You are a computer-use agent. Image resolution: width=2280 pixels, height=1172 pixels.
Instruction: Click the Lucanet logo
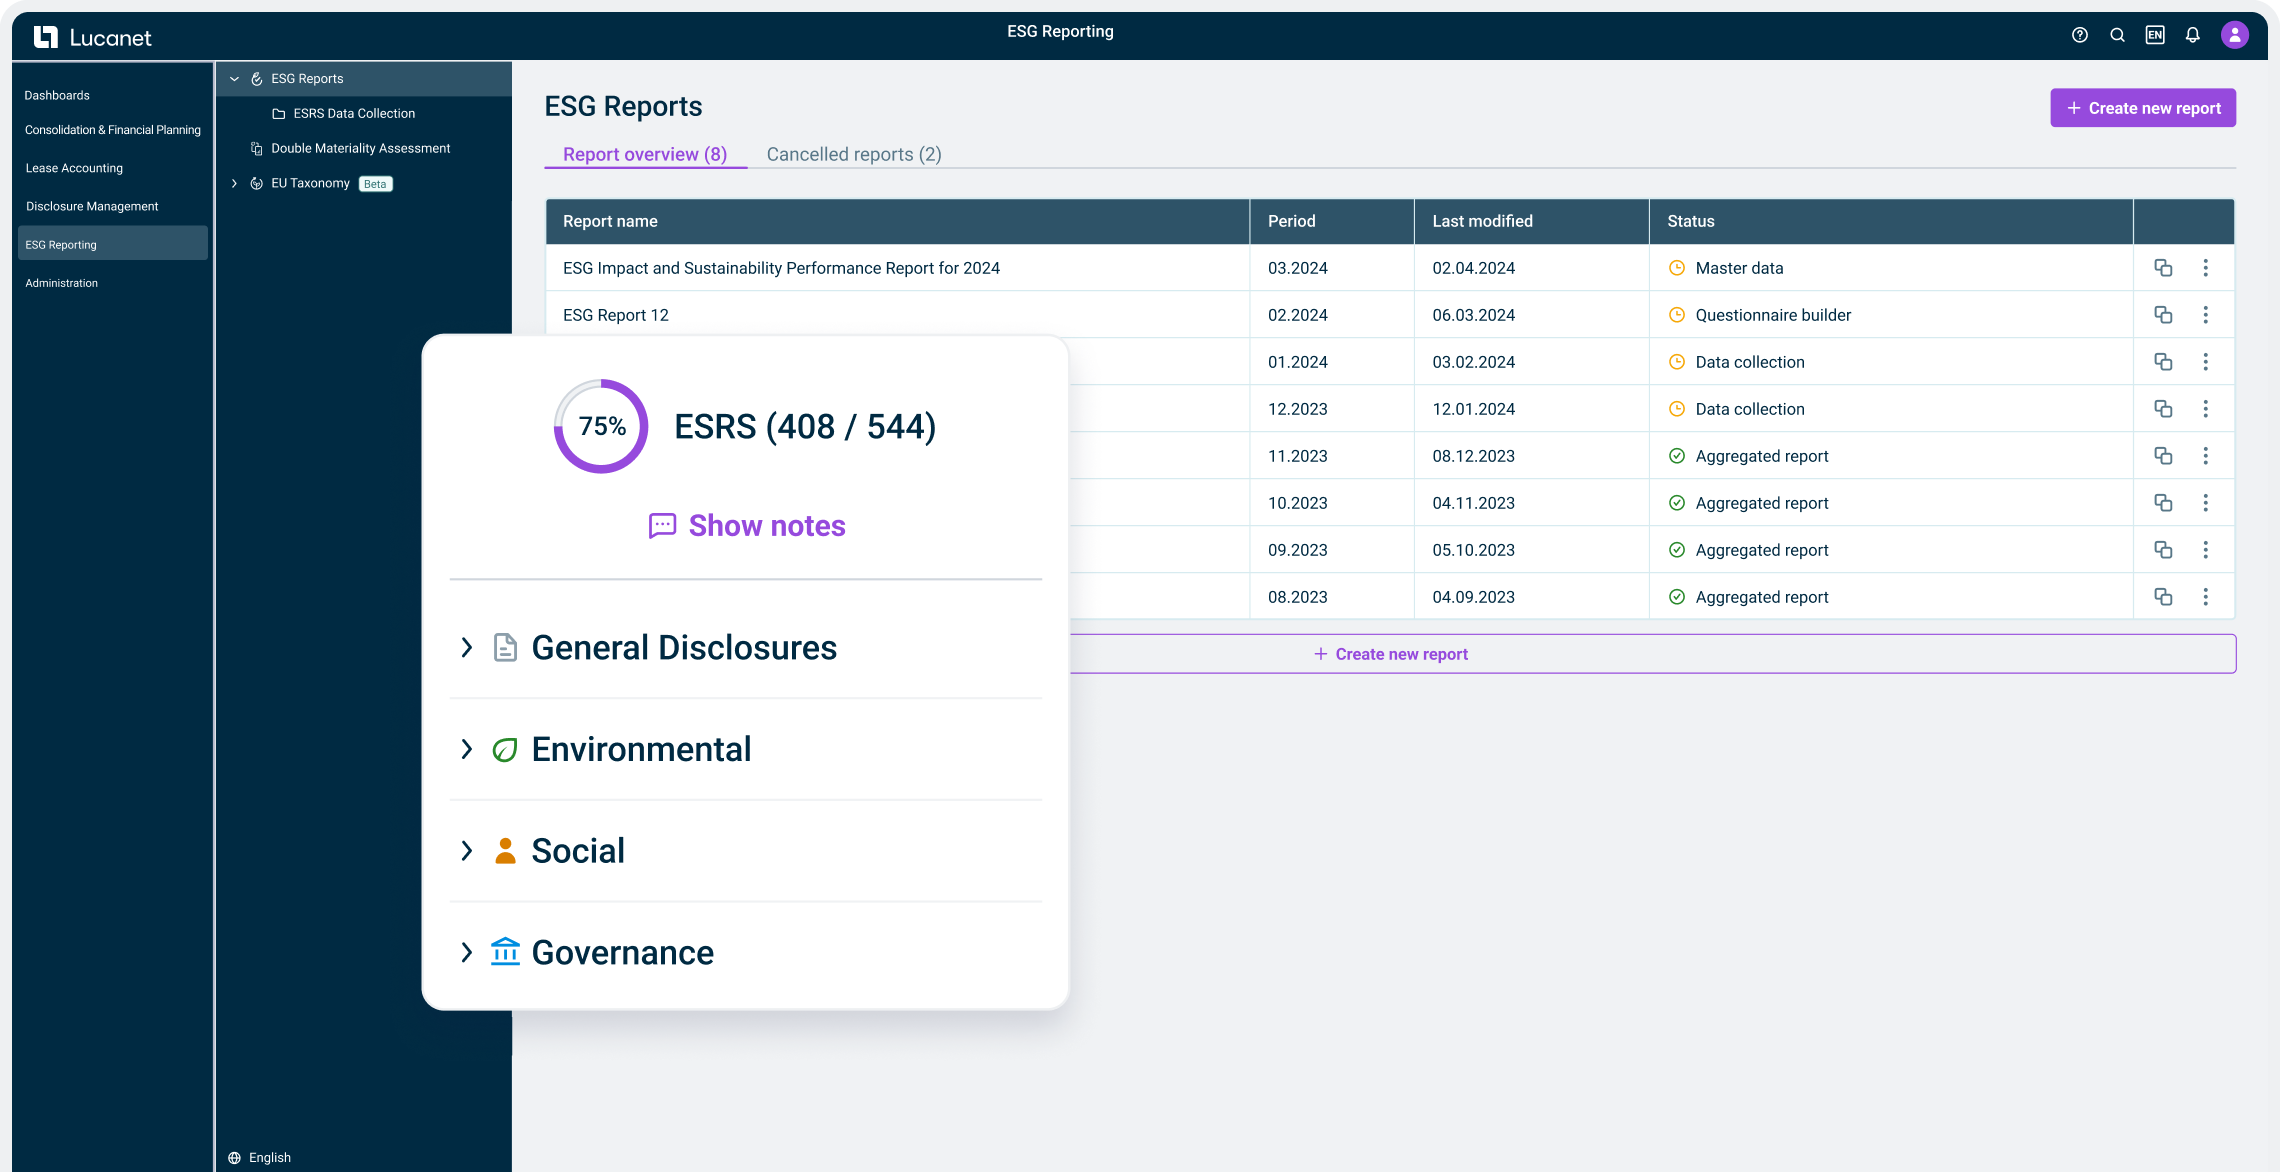tap(92, 37)
